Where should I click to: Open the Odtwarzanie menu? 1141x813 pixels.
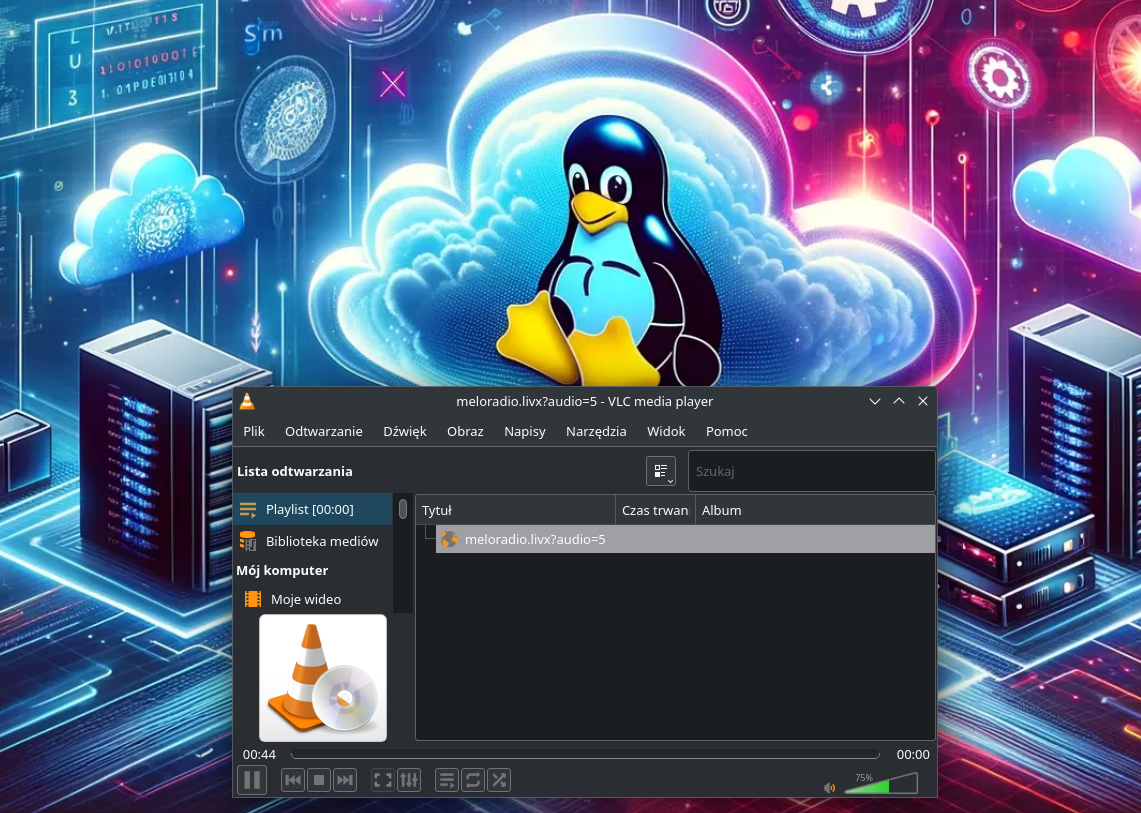tap(323, 431)
